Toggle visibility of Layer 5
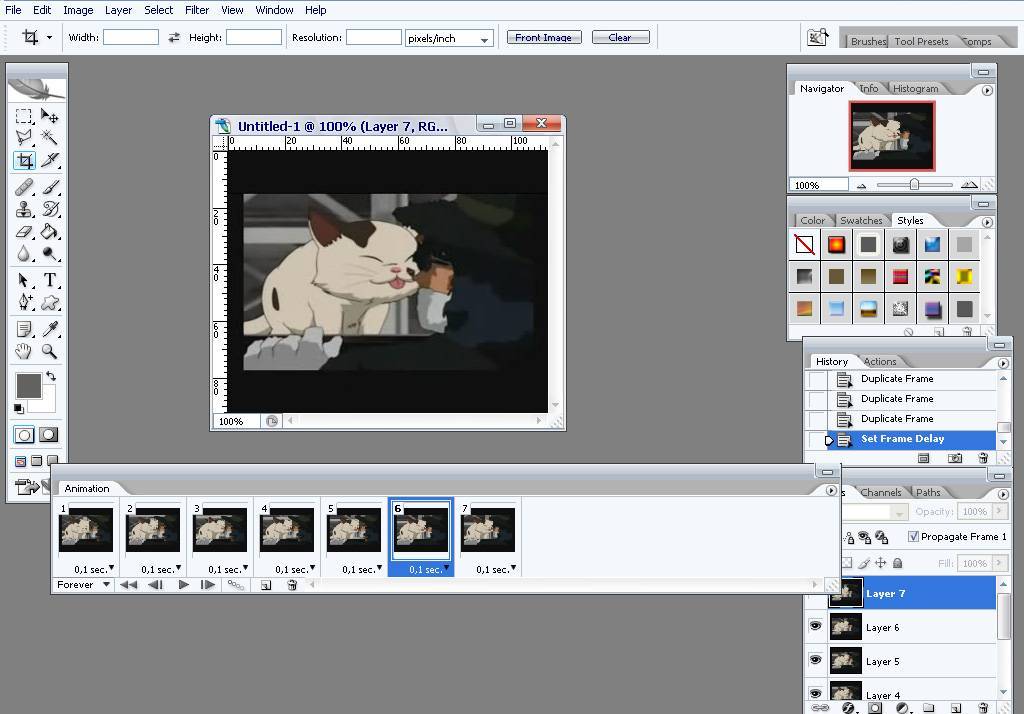 coord(815,661)
